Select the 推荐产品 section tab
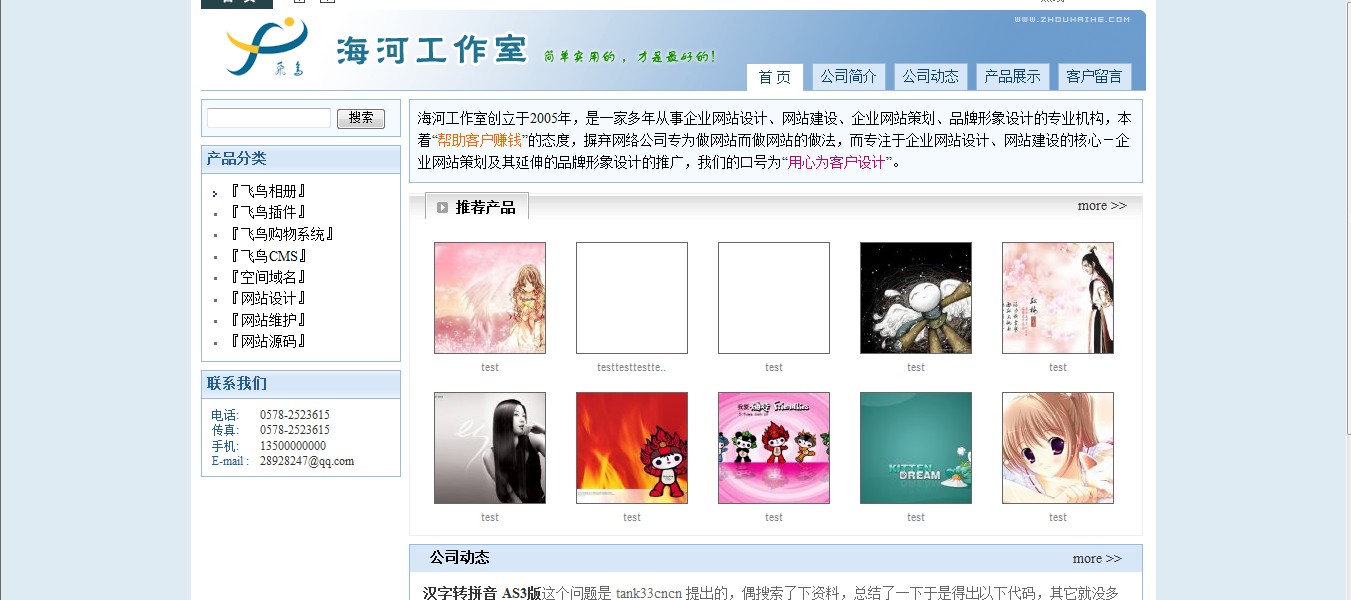1351x600 pixels. 477,207
